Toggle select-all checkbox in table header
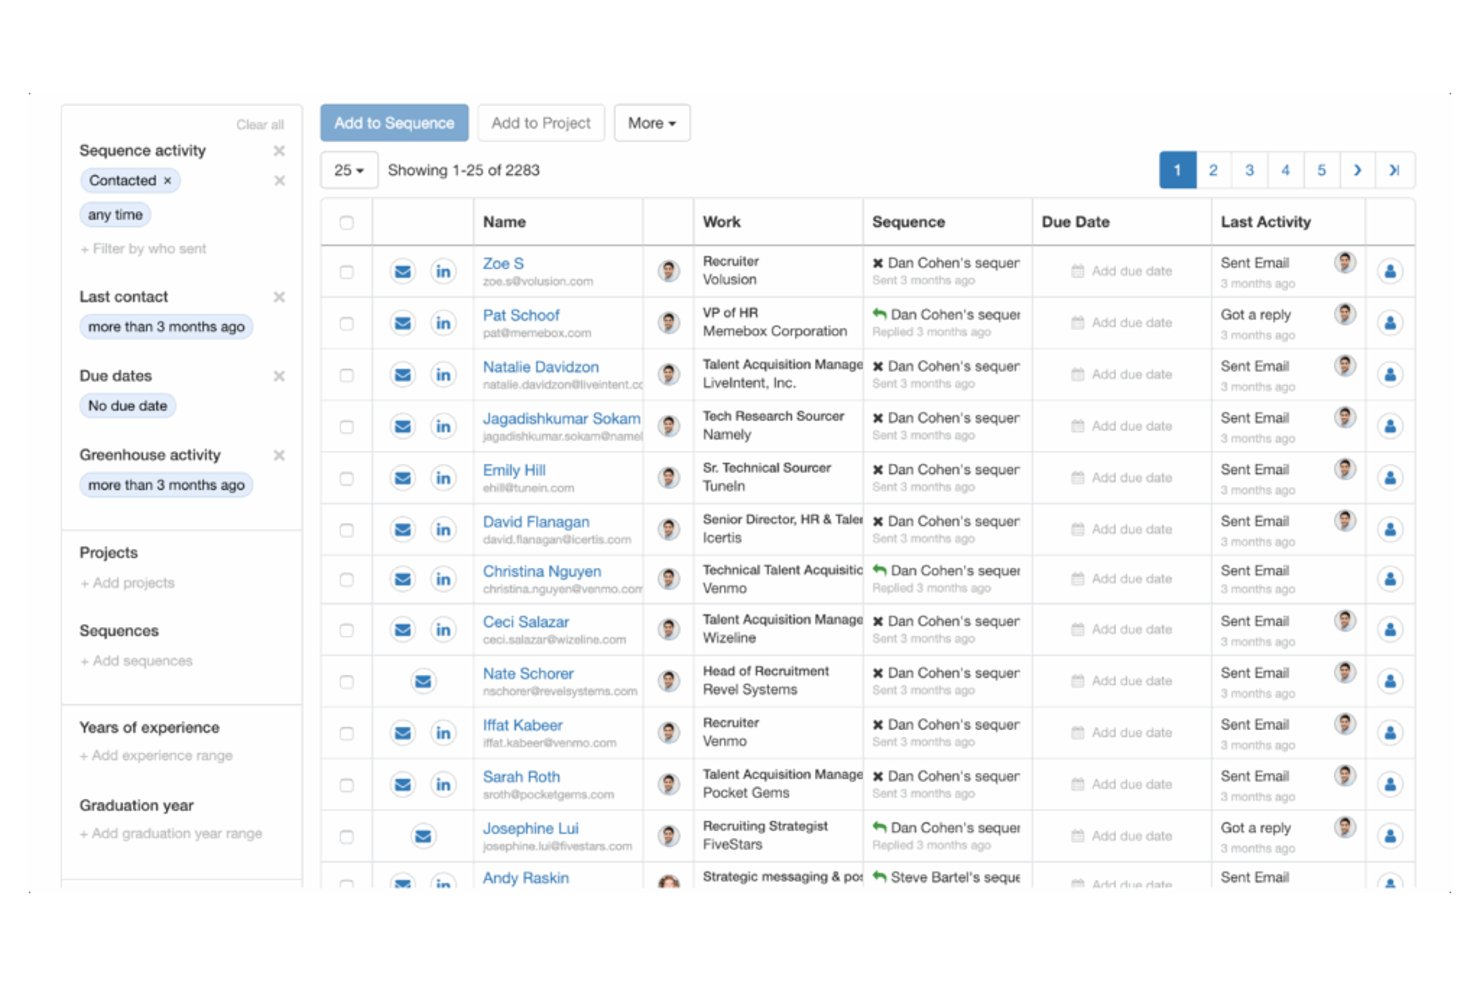The width and height of the screenshot is (1480, 987). tap(346, 222)
